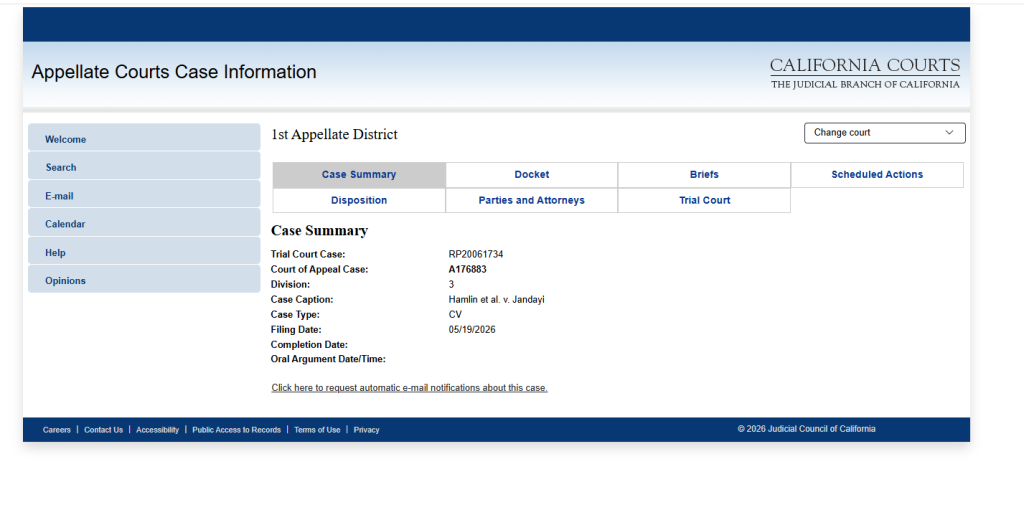Image resolution: width=1024 pixels, height=510 pixels.
Task: Open the Trial Court tab
Action: [704, 200]
